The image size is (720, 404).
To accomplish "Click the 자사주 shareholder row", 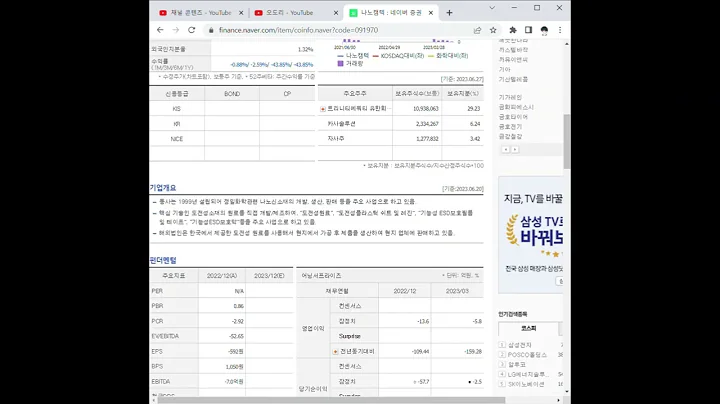I will [400, 139].
